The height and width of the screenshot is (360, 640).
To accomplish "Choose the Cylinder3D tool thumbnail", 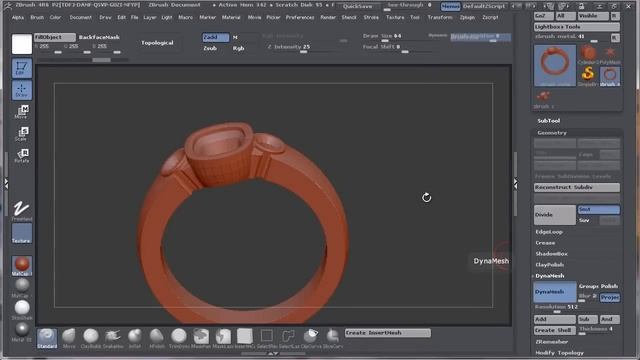I will [x=588, y=55].
